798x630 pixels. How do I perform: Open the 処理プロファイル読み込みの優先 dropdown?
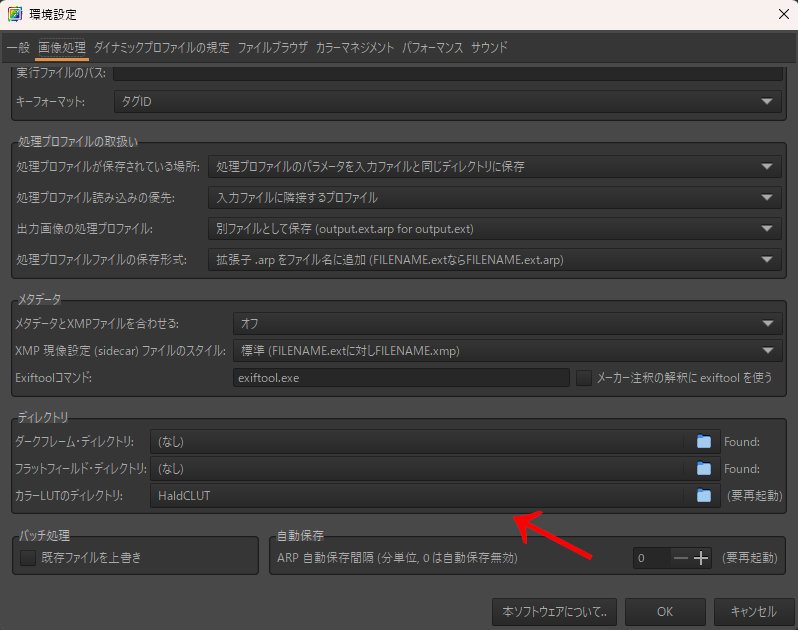495,197
